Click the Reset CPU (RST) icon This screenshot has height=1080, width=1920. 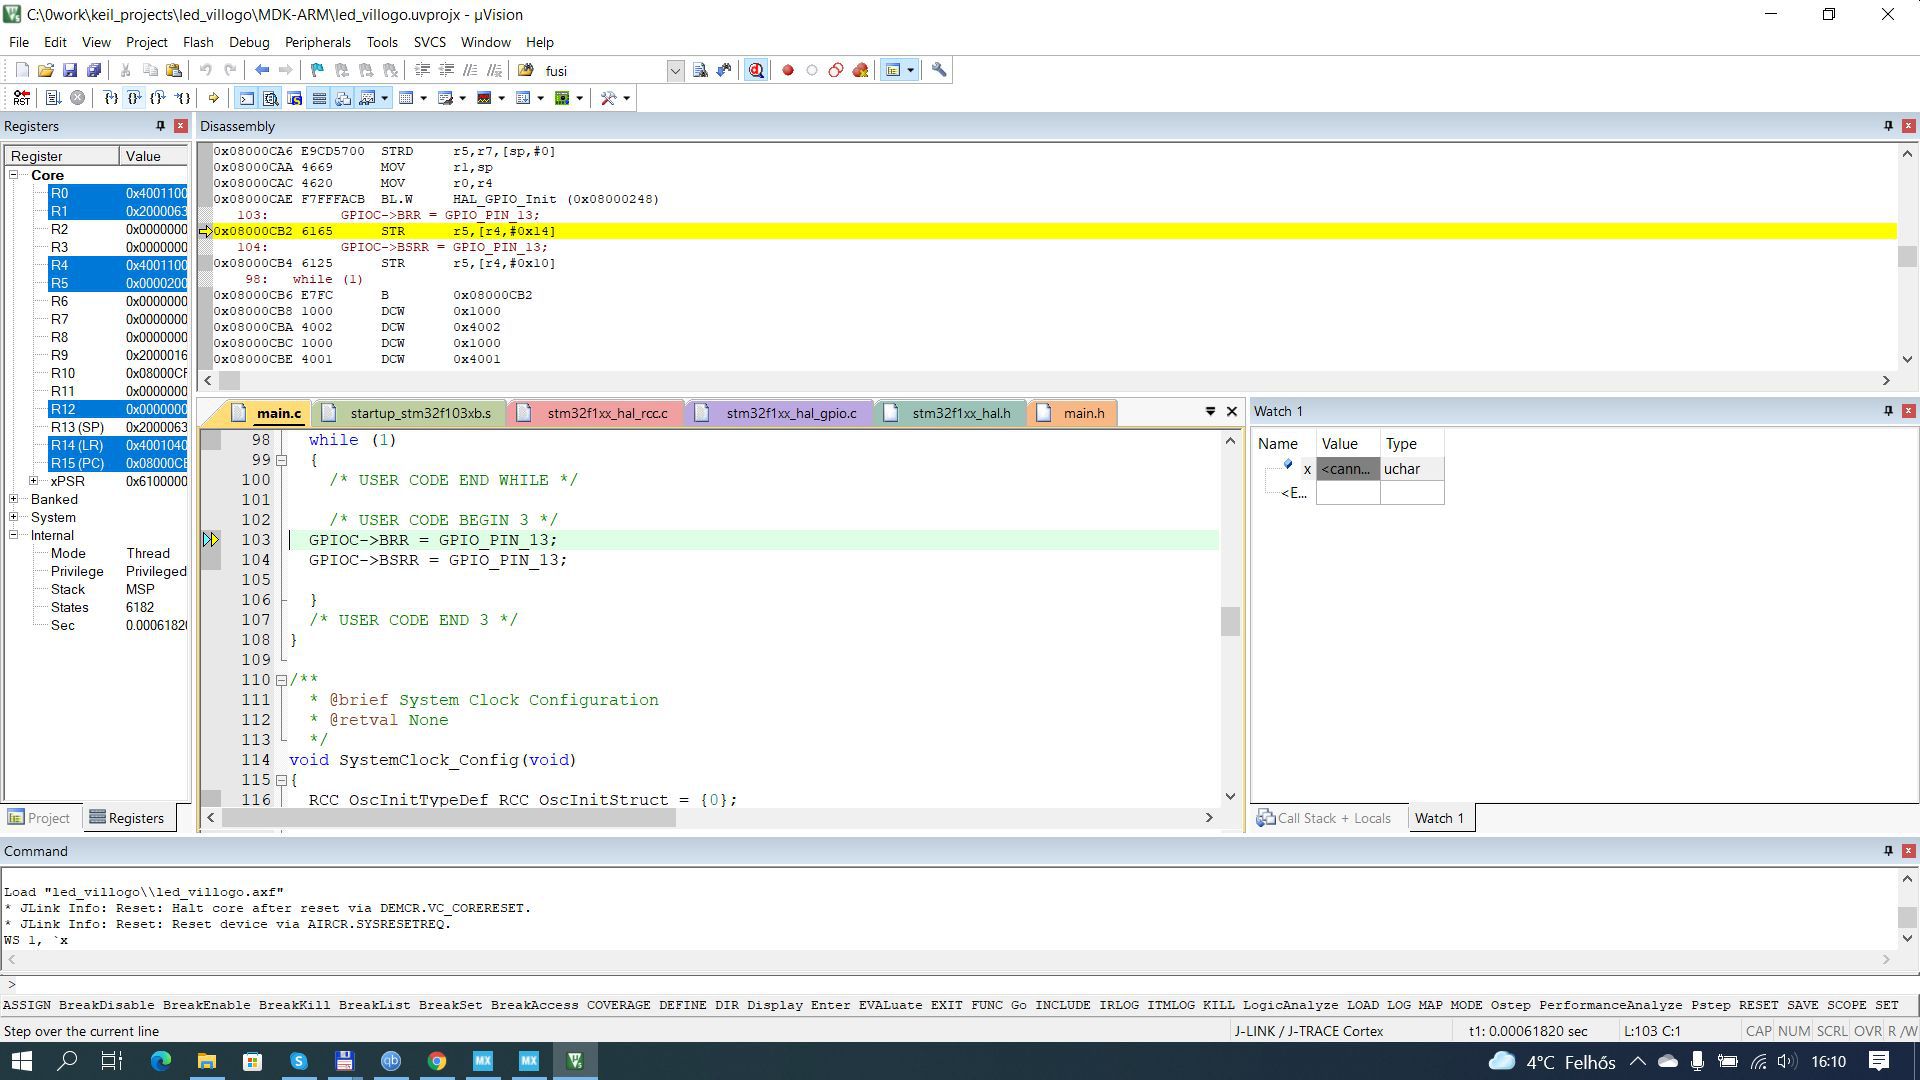21,98
